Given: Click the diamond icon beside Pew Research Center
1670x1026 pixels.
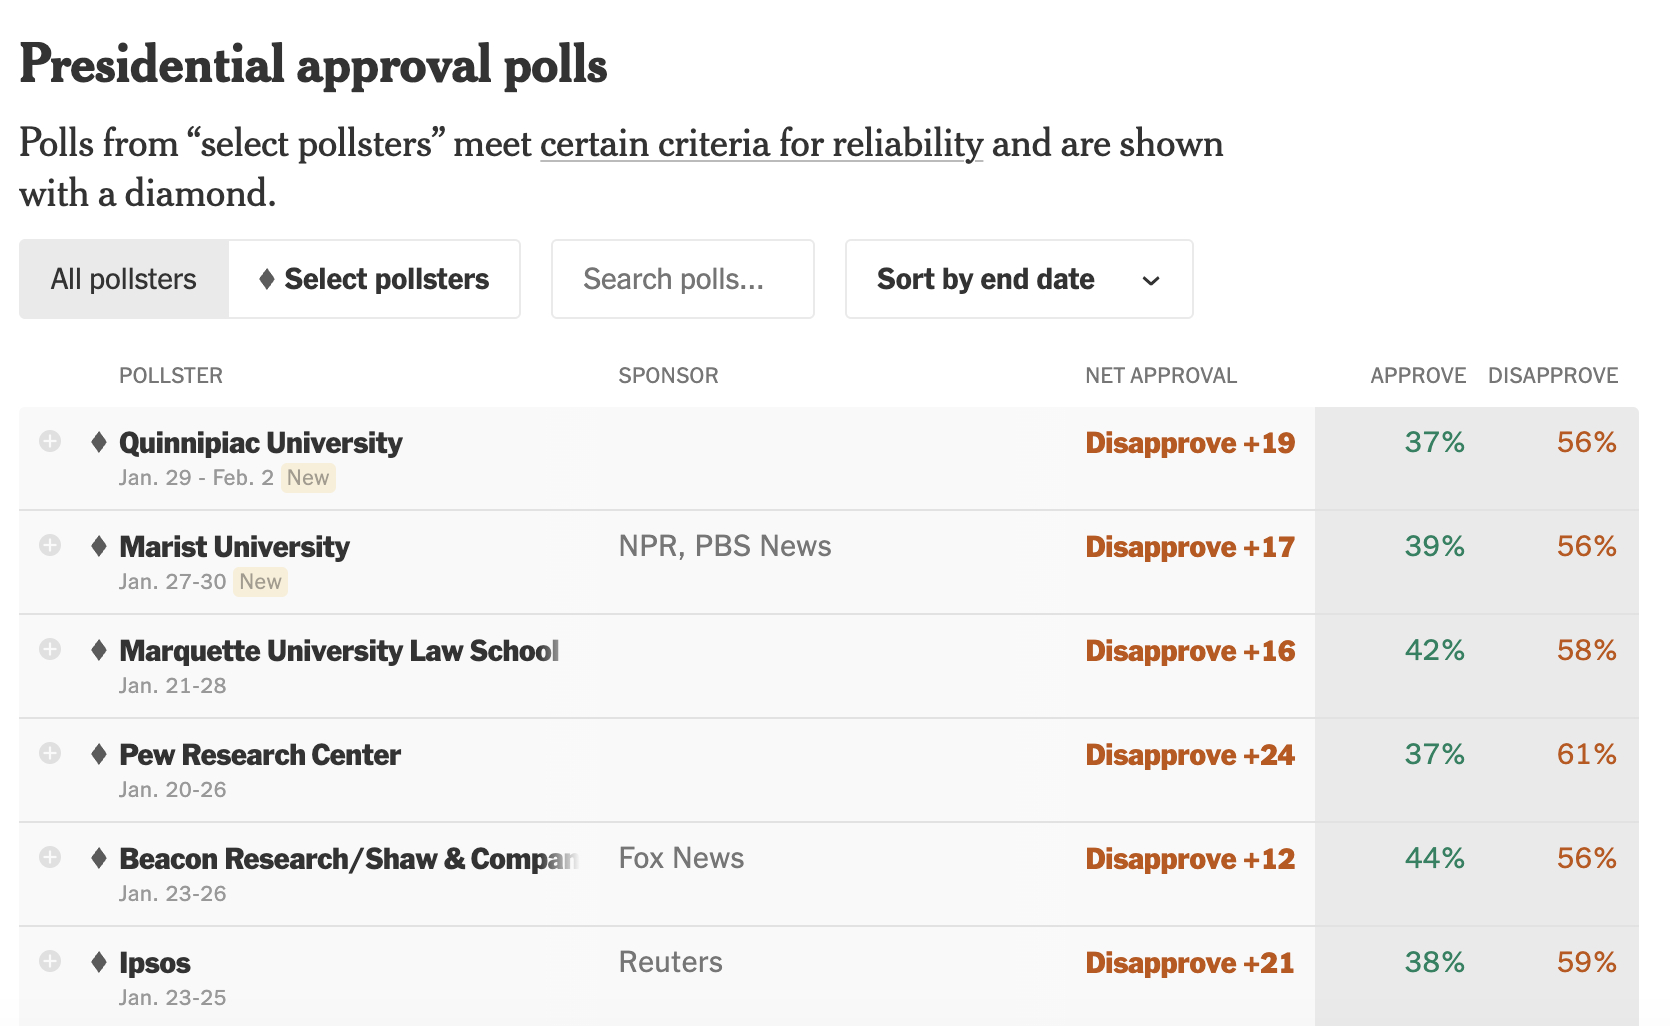Looking at the screenshot, I should tap(98, 754).
